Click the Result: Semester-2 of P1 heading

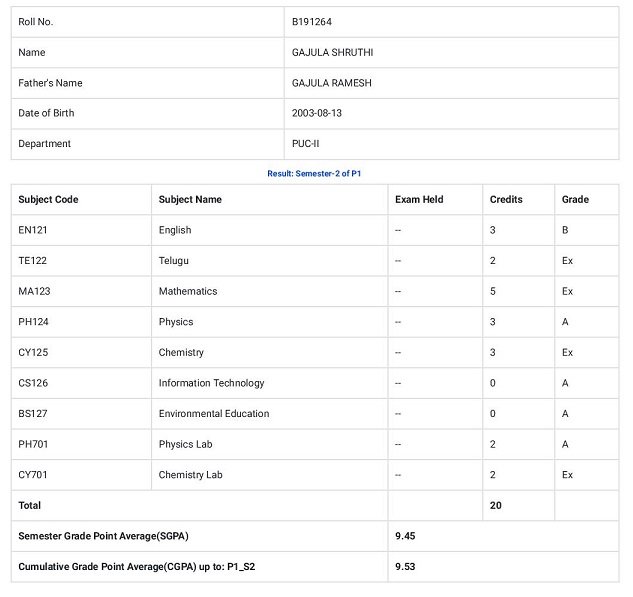click(314, 174)
